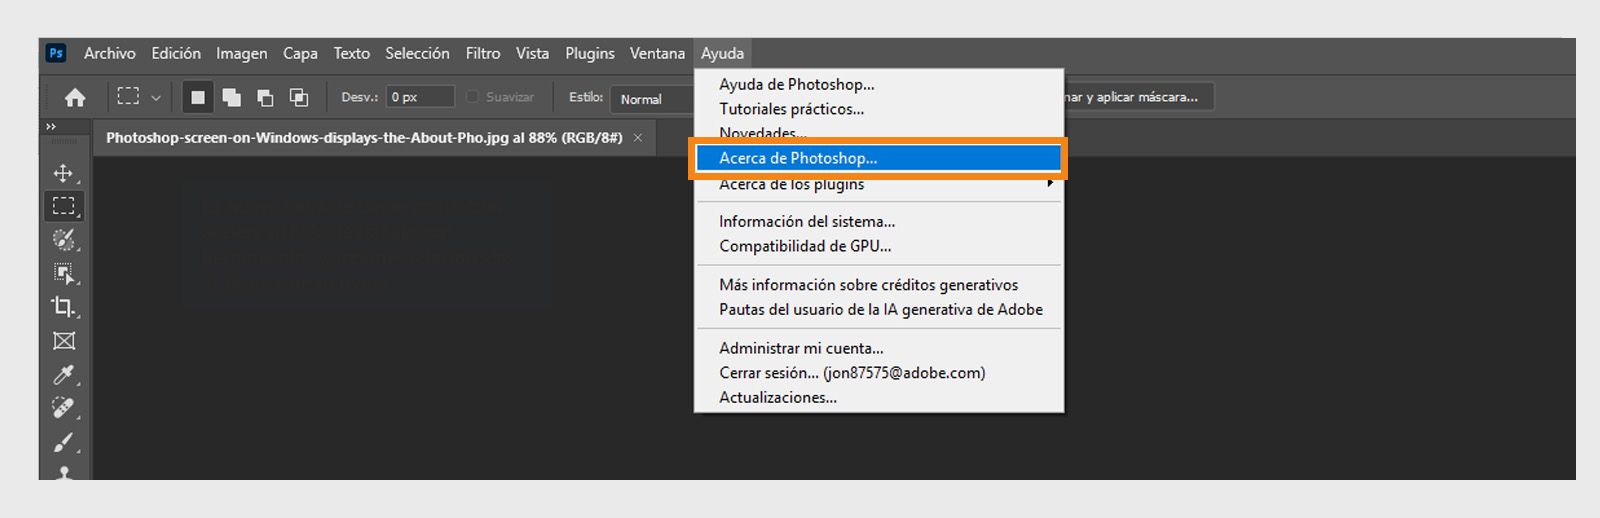Choose Subtract from selection mode icon
Screen dimensions: 1600x518
(x=265, y=97)
